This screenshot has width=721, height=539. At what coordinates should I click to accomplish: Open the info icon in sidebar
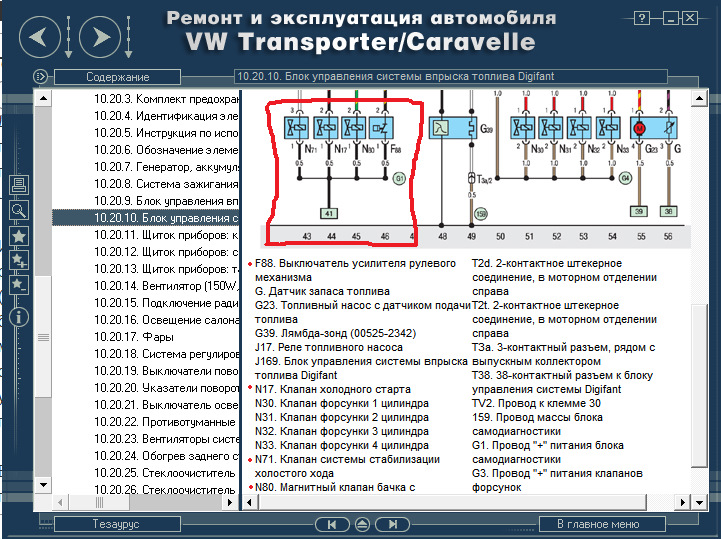(x=19, y=317)
